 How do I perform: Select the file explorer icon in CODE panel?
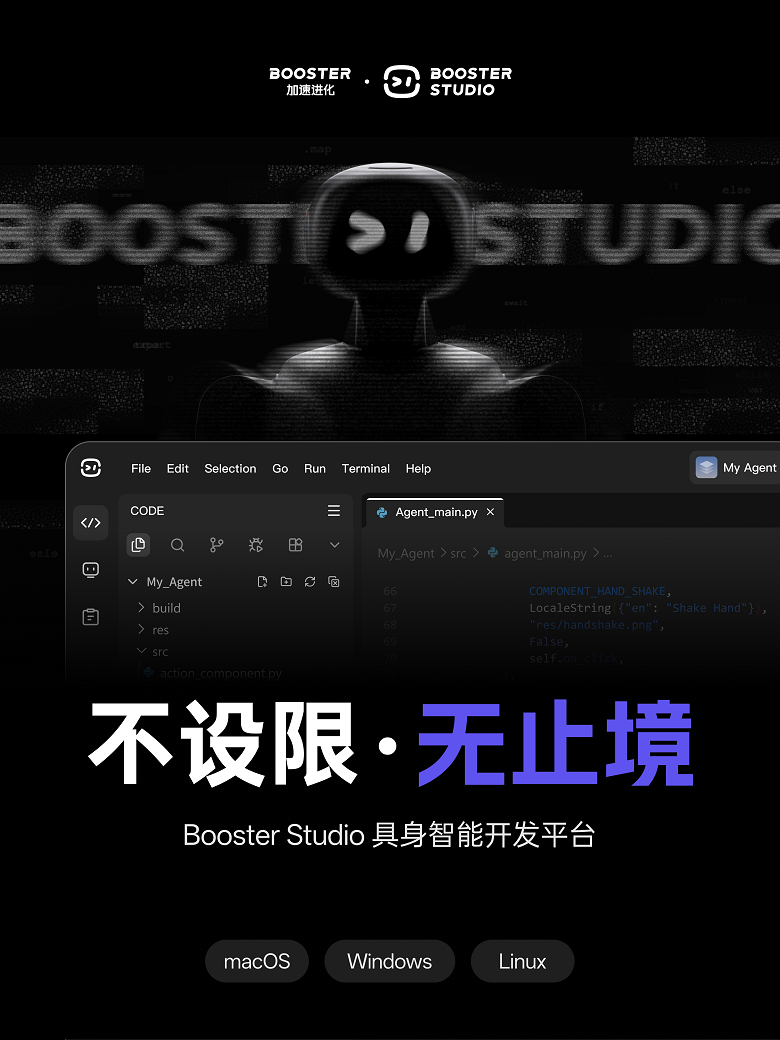pos(138,545)
